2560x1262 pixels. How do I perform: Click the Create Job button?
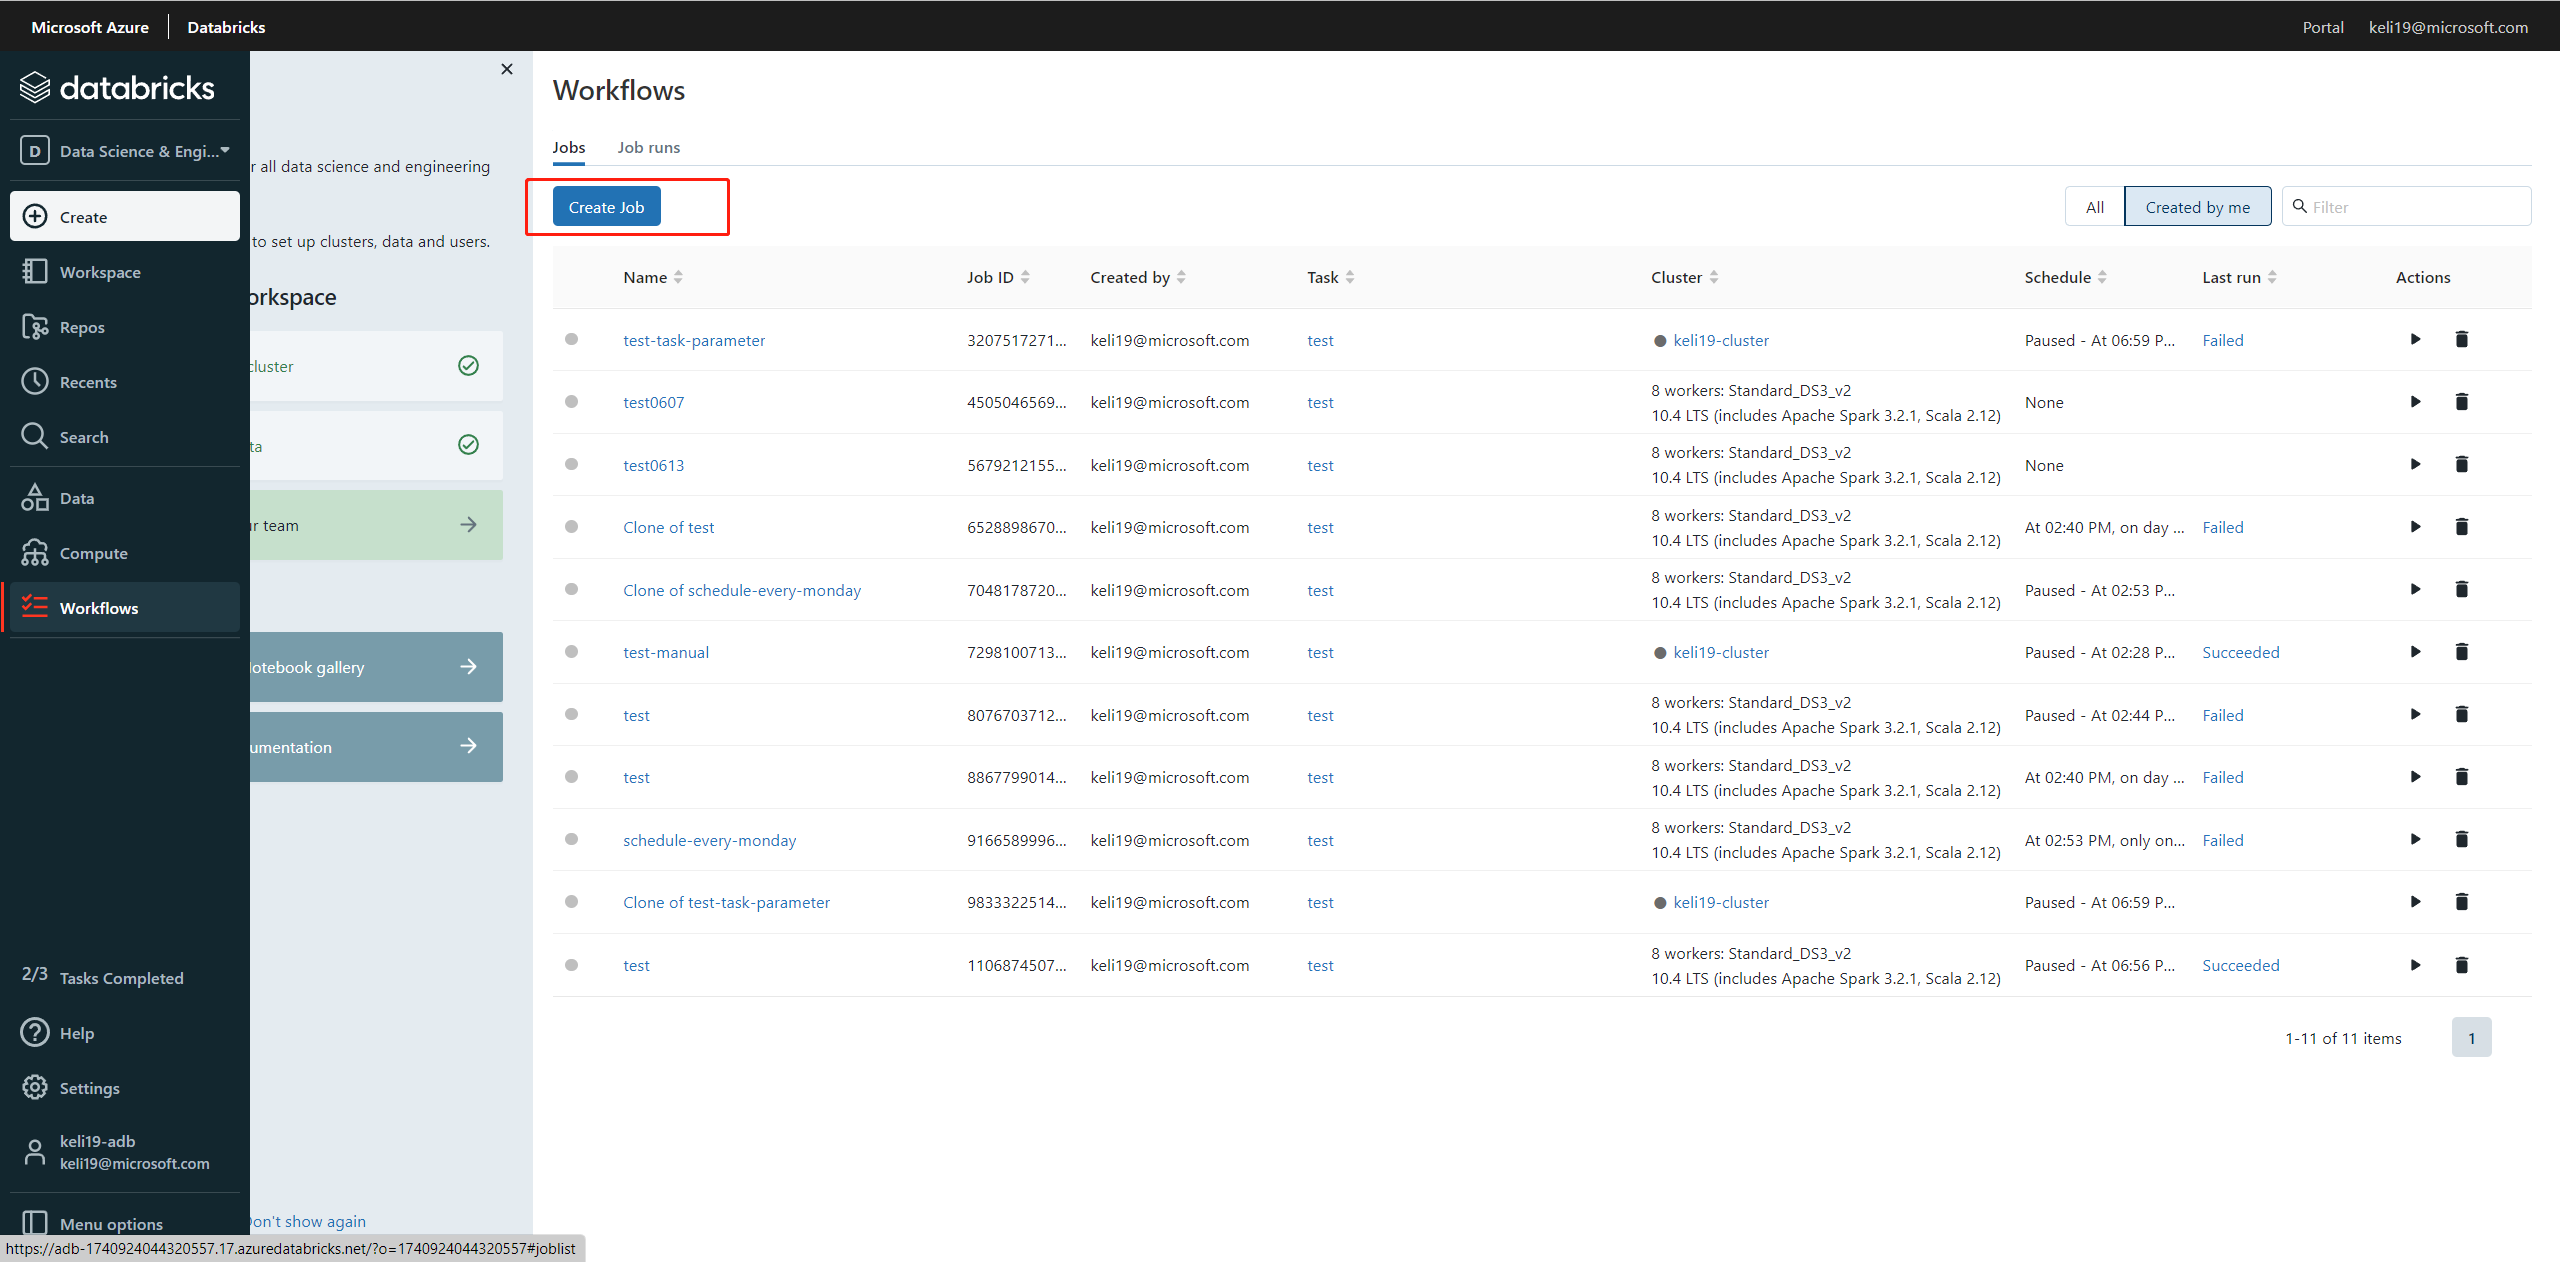[x=606, y=206]
